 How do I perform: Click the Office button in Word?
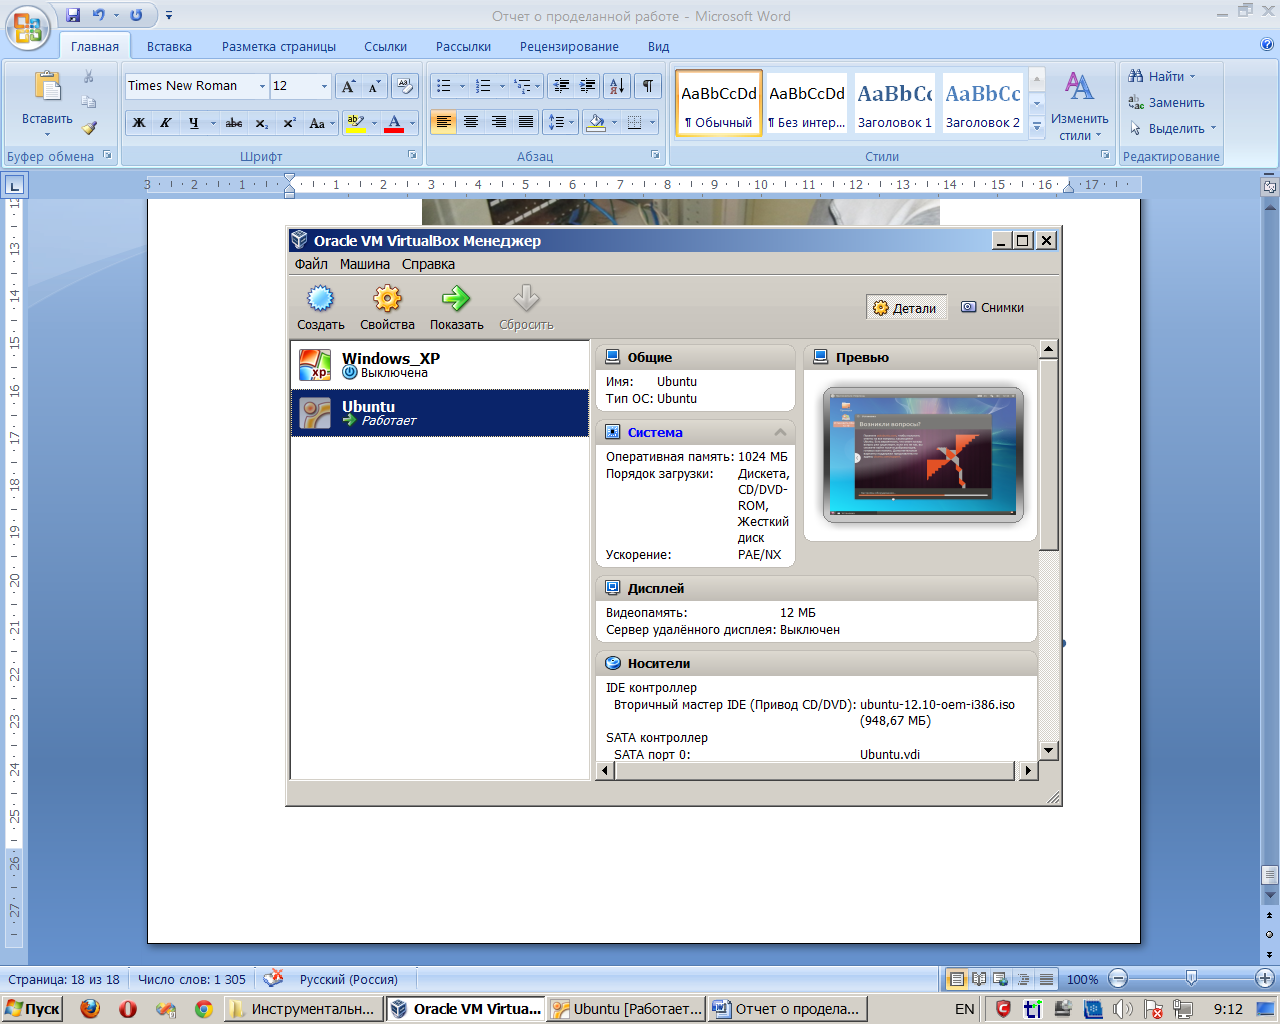click(28, 27)
